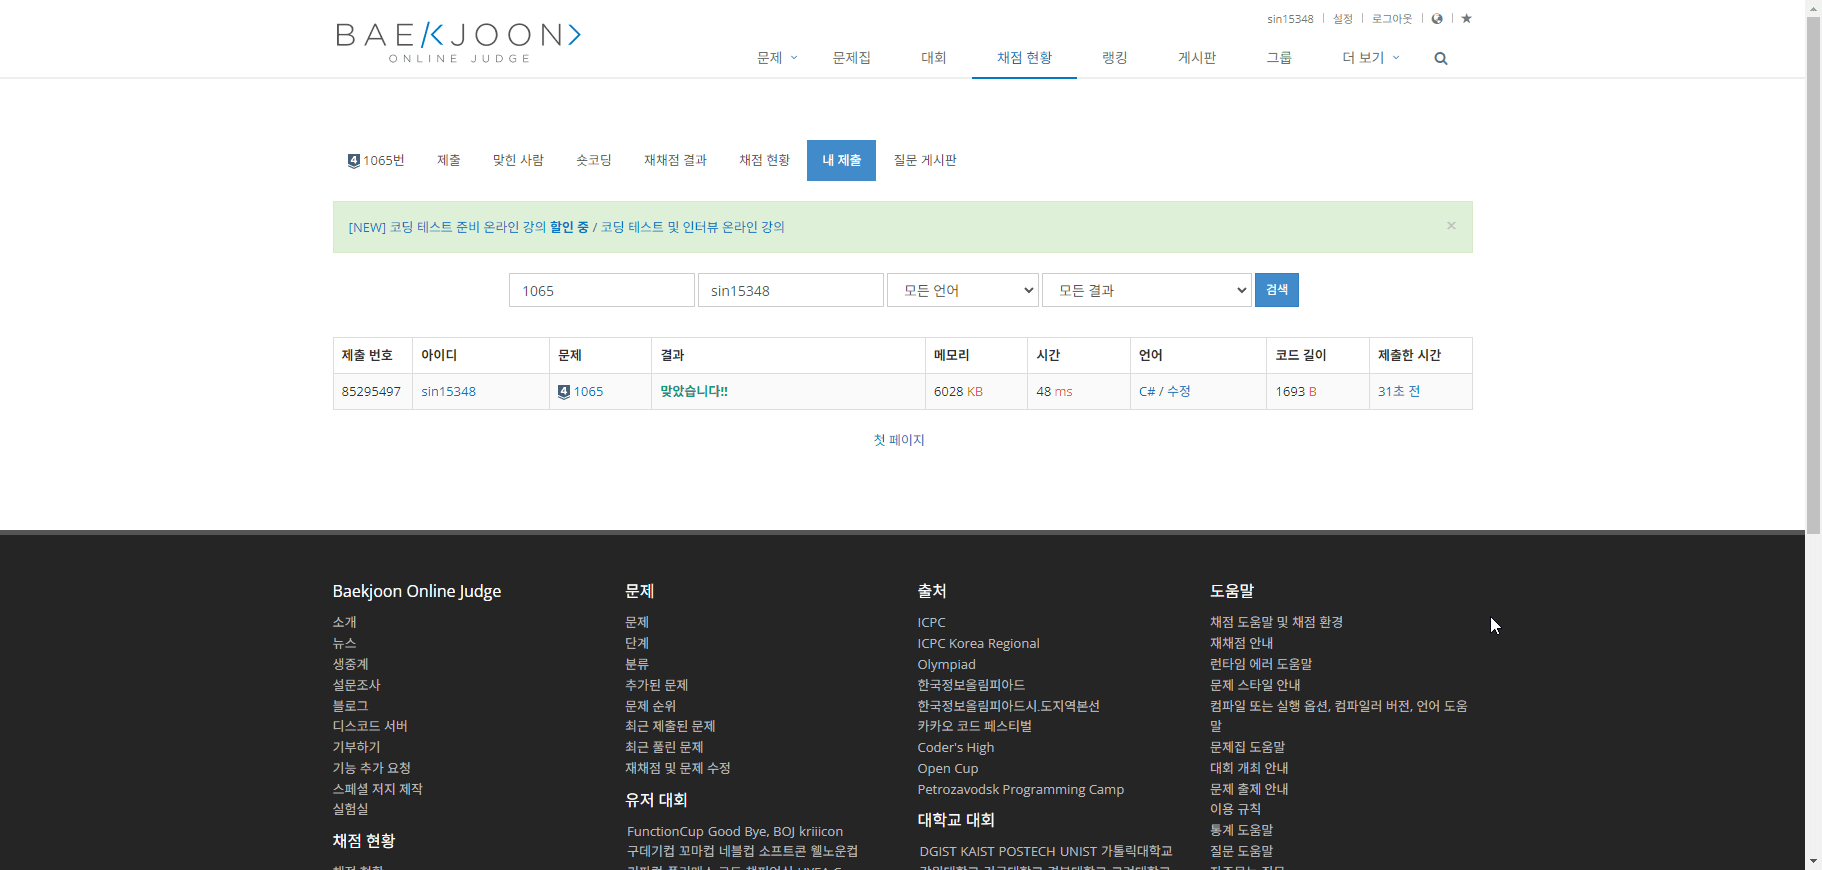Open footer ICPC Korea Regional link
Viewport: 1822px width, 870px height.
pyautogui.click(x=978, y=643)
